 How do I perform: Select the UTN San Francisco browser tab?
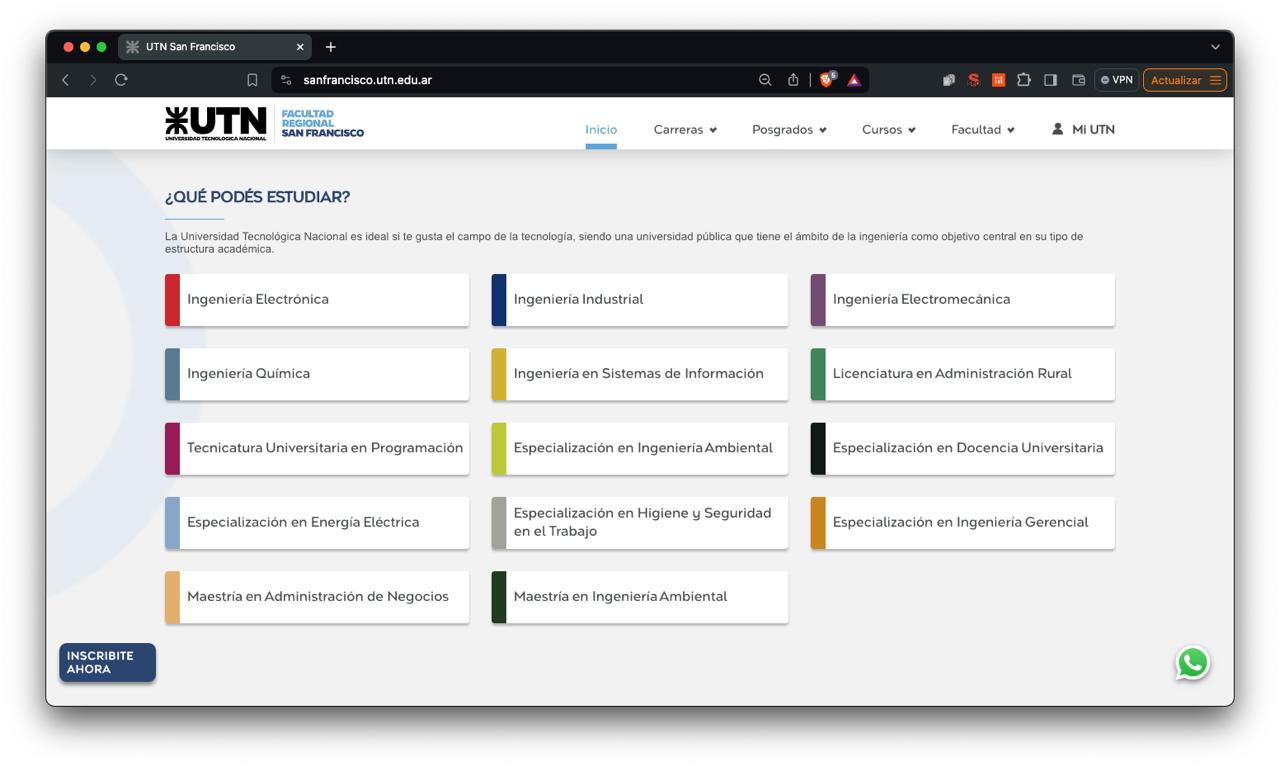(x=215, y=47)
